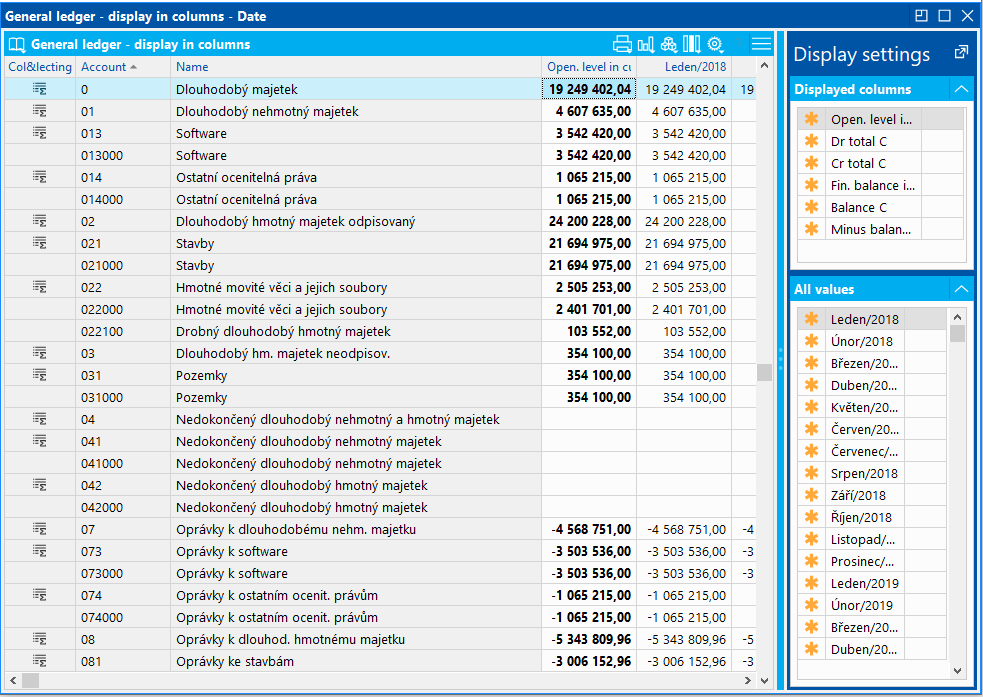This screenshot has height=697, width=983.
Task: Sort by the Account column header
Action: click(122, 66)
